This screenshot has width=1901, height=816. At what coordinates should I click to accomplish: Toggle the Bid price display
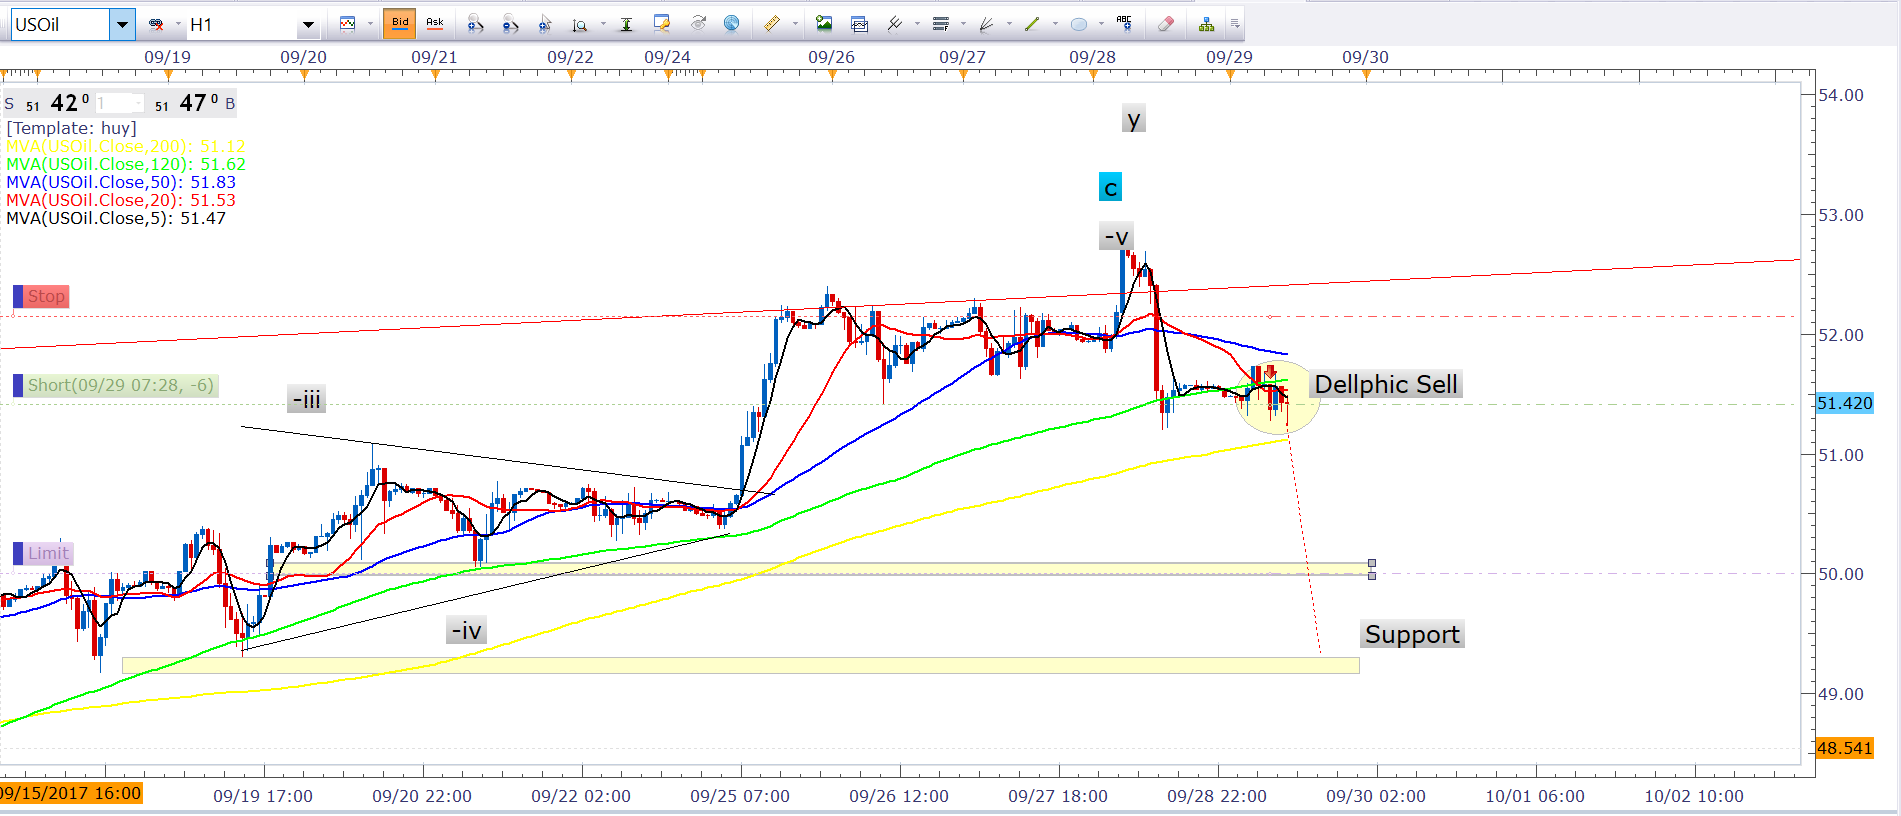[x=400, y=24]
